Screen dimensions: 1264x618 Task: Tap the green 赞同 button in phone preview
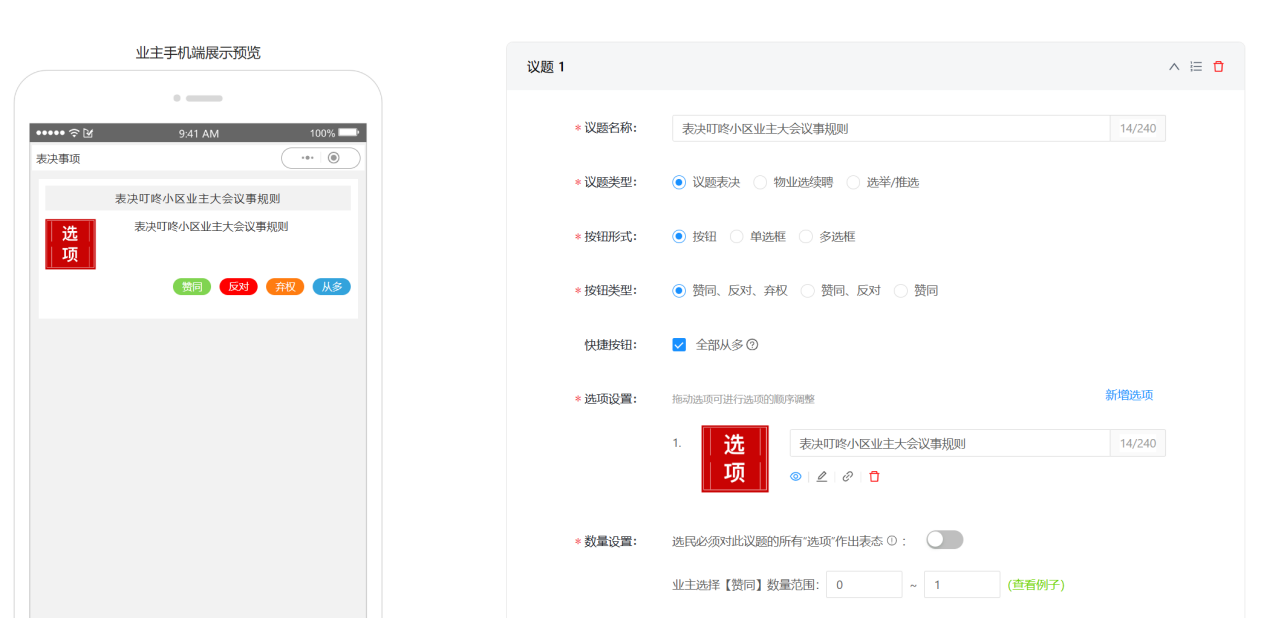(x=192, y=287)
